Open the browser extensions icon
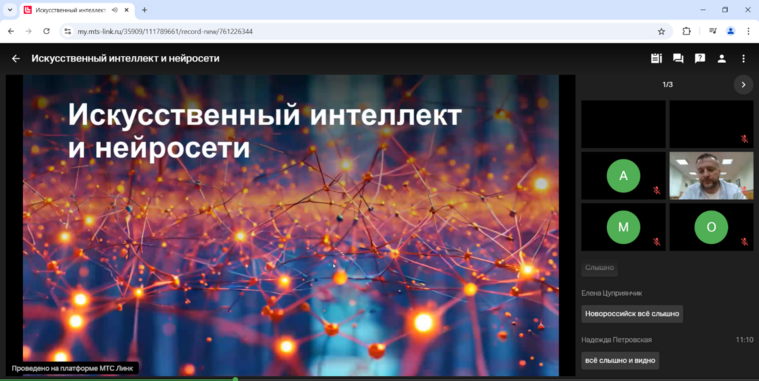The height and width of the screenshot is (381, 759). coord(686,31)
